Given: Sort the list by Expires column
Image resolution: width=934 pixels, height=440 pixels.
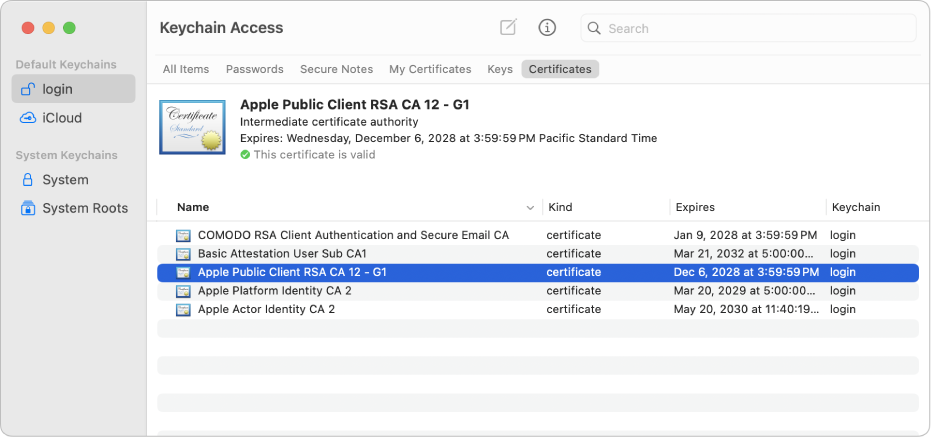Looking at the screenshot, I should [x=695, y=208].
